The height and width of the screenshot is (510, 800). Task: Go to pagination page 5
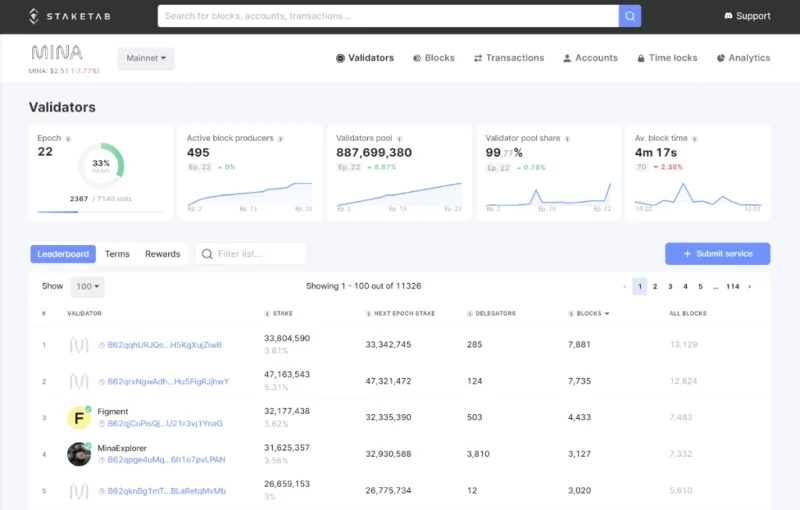pos(701,287)
